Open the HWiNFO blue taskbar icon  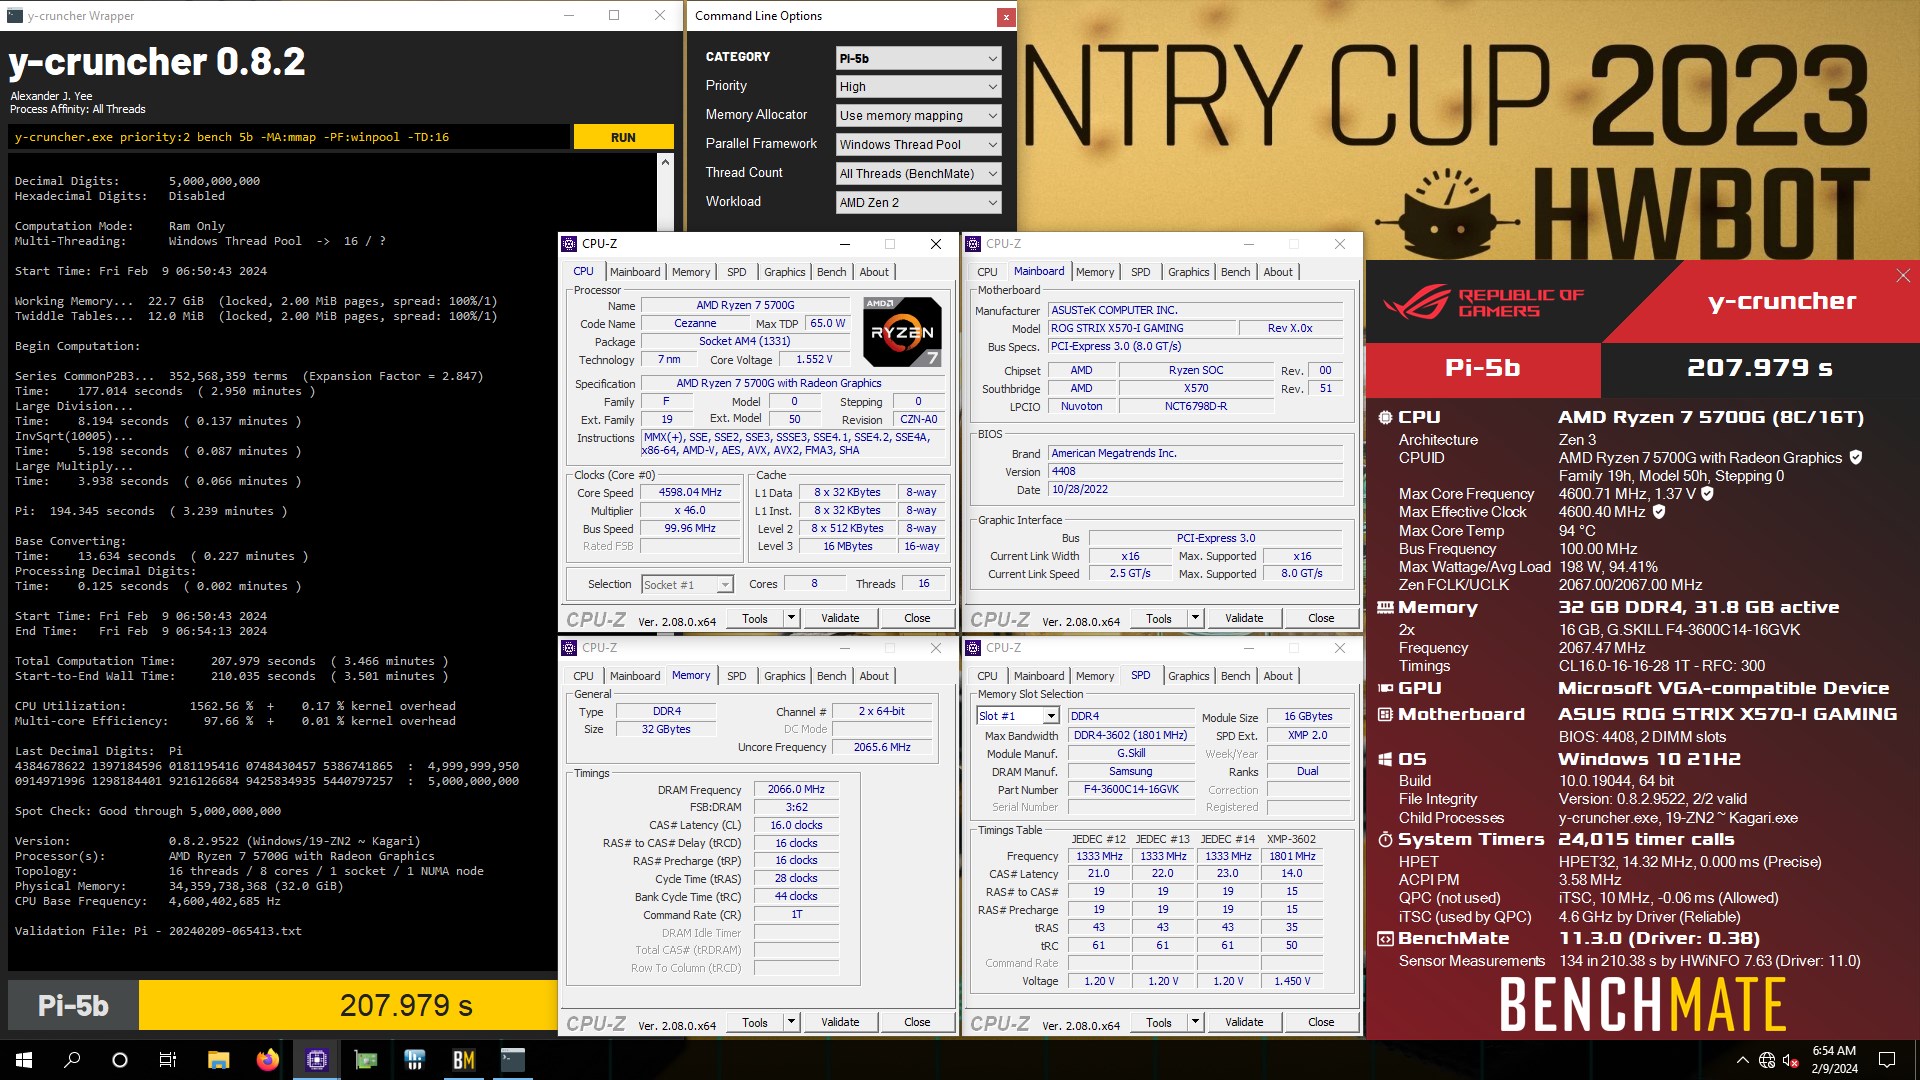tap(414, 1060)
